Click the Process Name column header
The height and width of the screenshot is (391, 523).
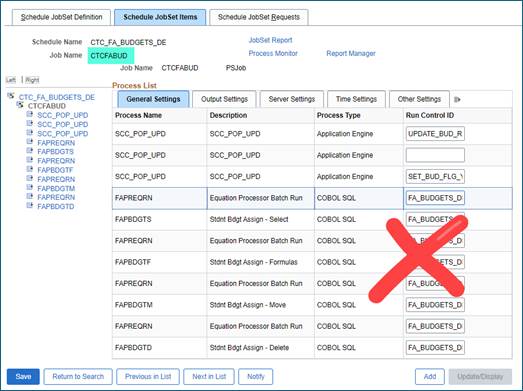[x=138, y=115]
